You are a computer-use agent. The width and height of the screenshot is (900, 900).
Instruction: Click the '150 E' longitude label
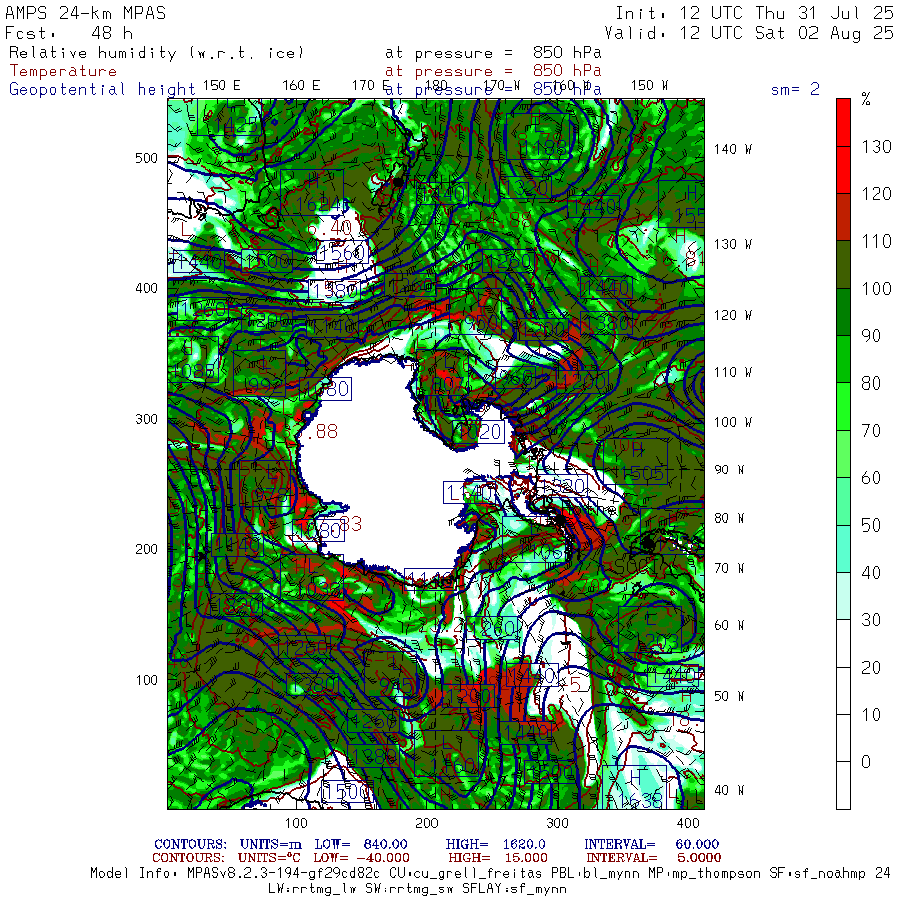coord(222,85)
